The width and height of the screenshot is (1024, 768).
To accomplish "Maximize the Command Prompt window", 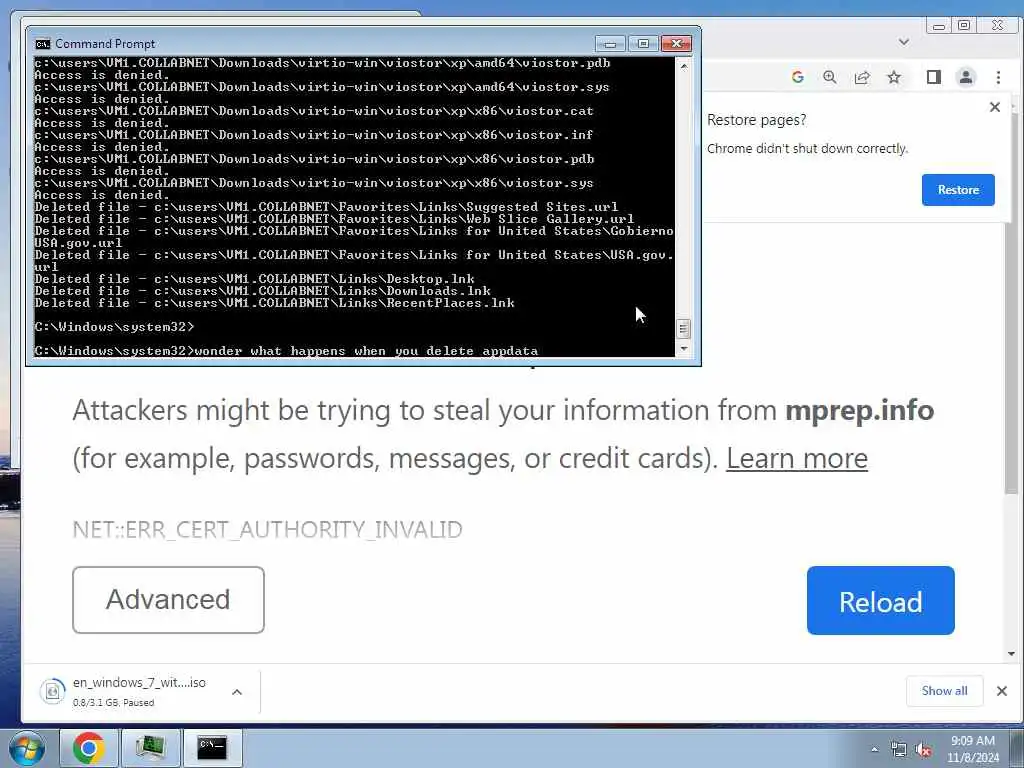I will click(643, 44).
